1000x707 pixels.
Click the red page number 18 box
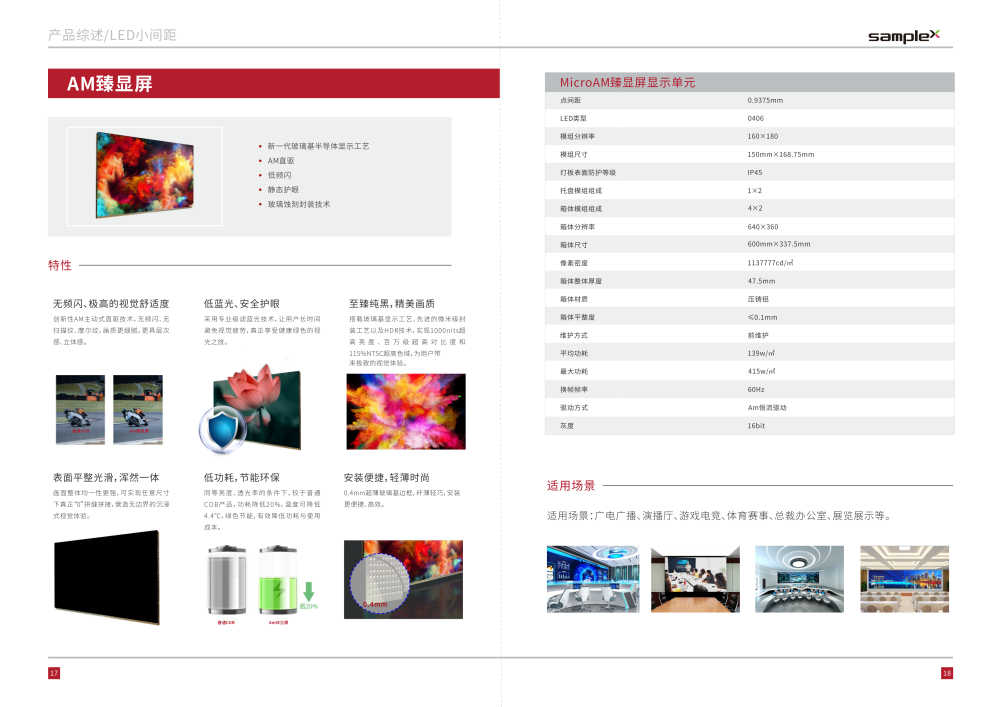[x=946, y=673]
